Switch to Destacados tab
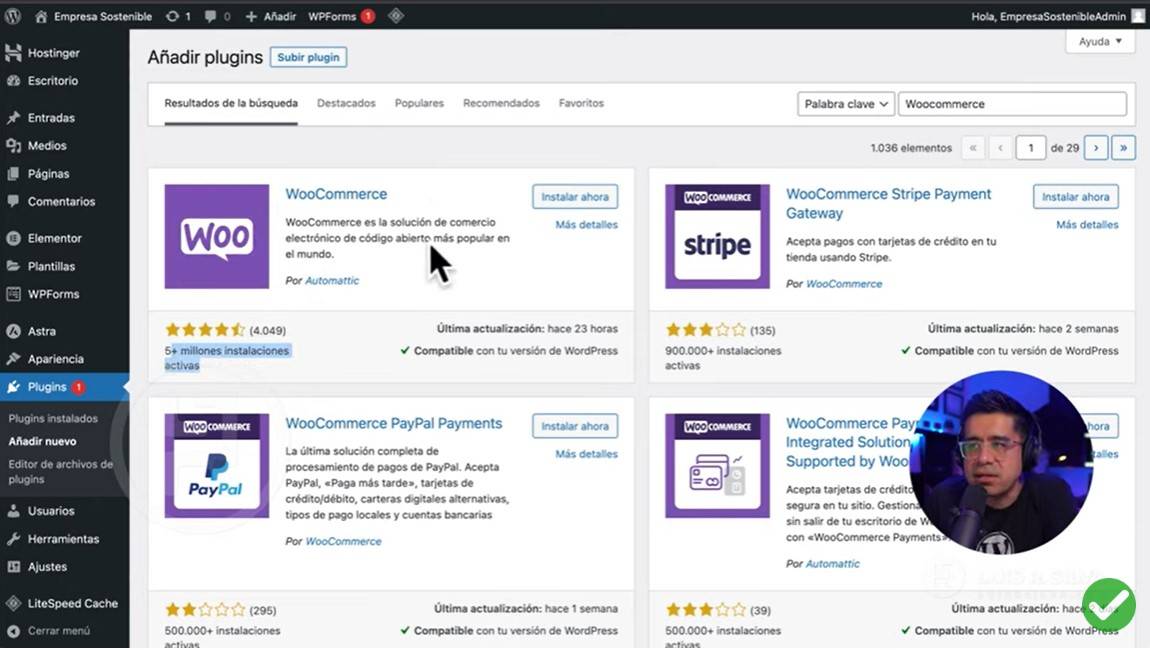Viewport: 1150px width, 650px height. (x=346, y=103)
